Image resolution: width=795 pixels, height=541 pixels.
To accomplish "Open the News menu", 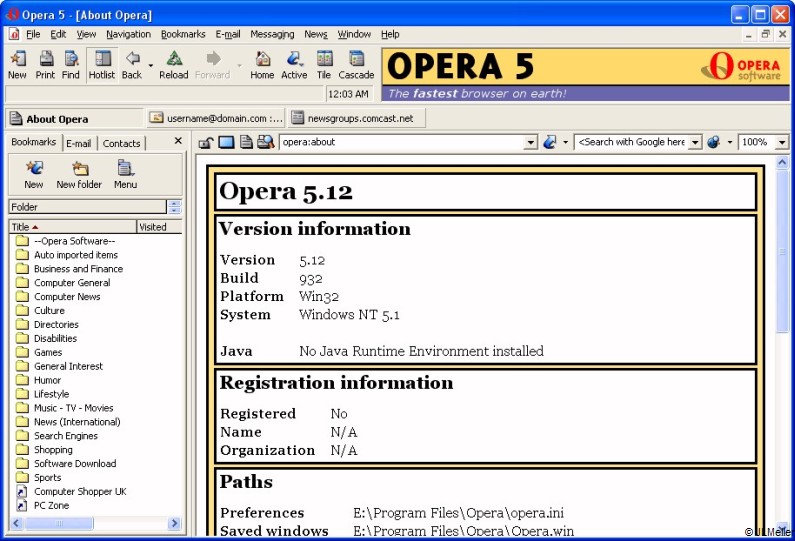I will 316,34.
